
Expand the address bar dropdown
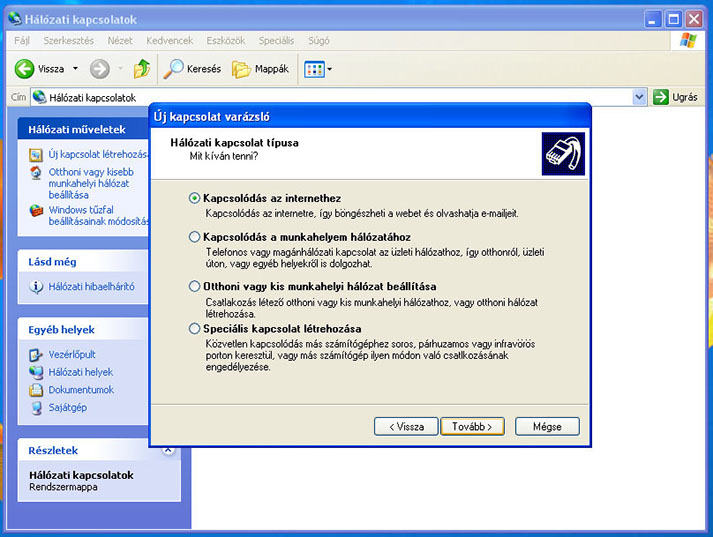coord(639,97)
